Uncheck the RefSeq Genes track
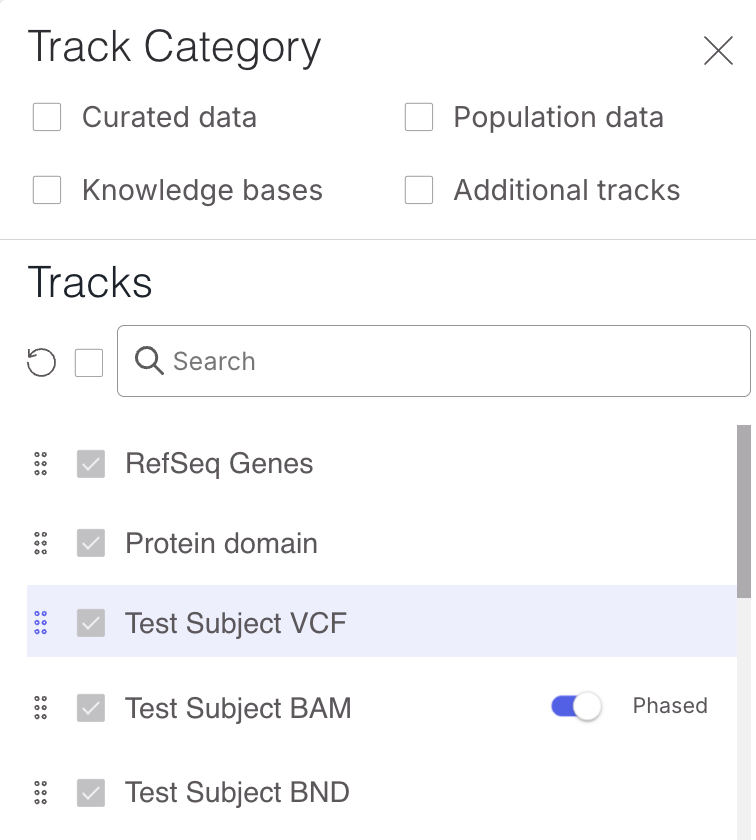756x840 pixels. click(91, 464)
